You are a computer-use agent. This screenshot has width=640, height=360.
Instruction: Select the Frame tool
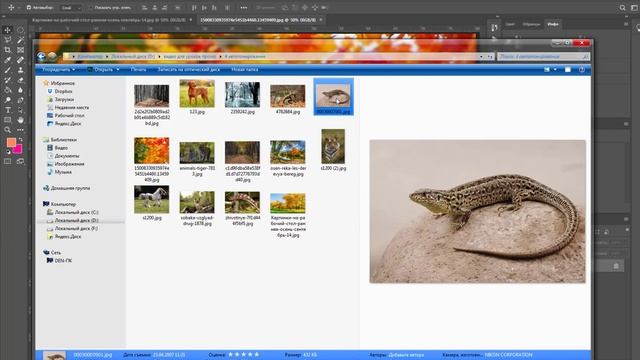tap(20, 50)
